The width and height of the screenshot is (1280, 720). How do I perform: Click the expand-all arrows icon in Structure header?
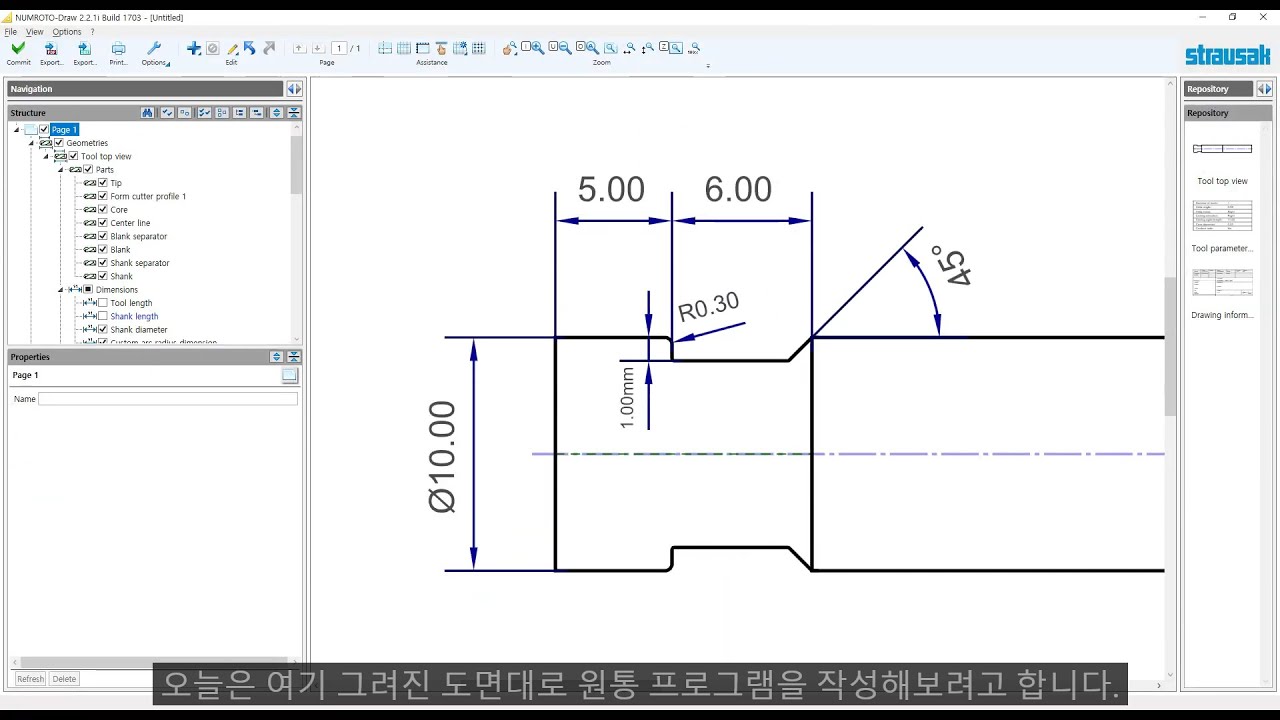(x=276, y=113)
